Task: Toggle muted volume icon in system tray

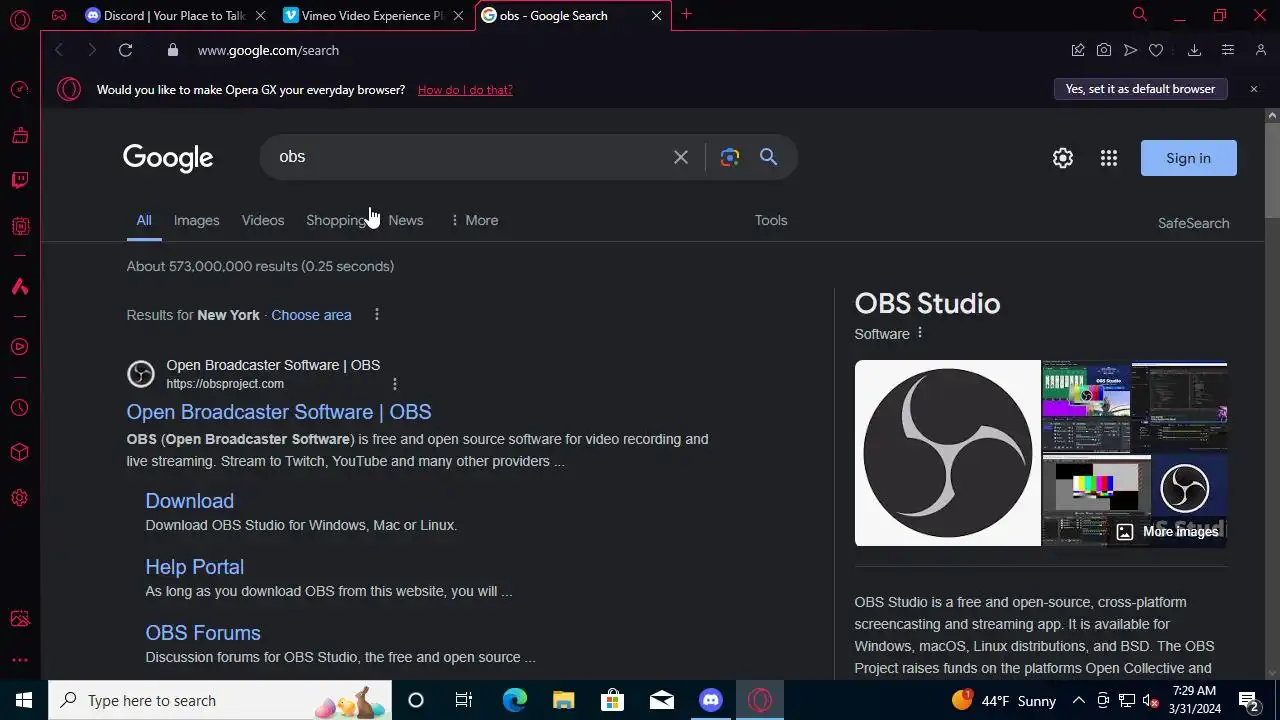Action: [1151, 700]
